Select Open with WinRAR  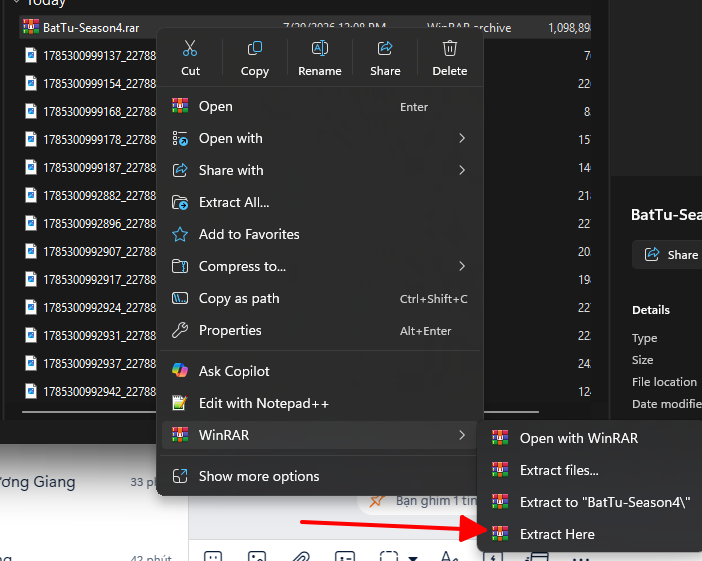[x=591, y=438]
